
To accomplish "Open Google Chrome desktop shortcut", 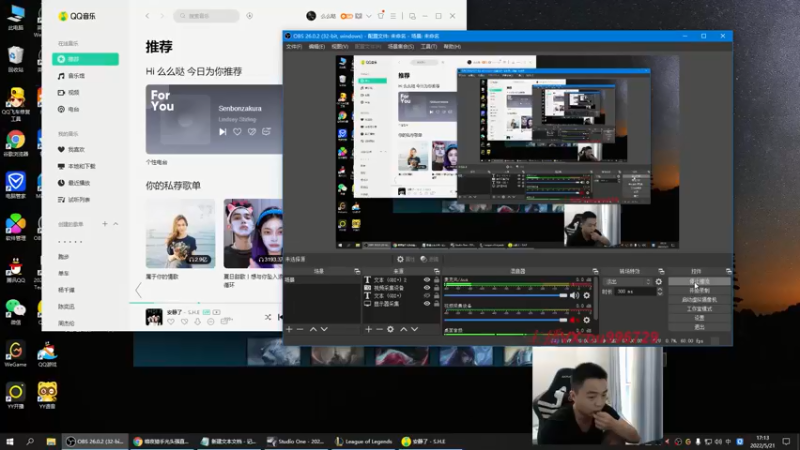I will click(15, 143).
